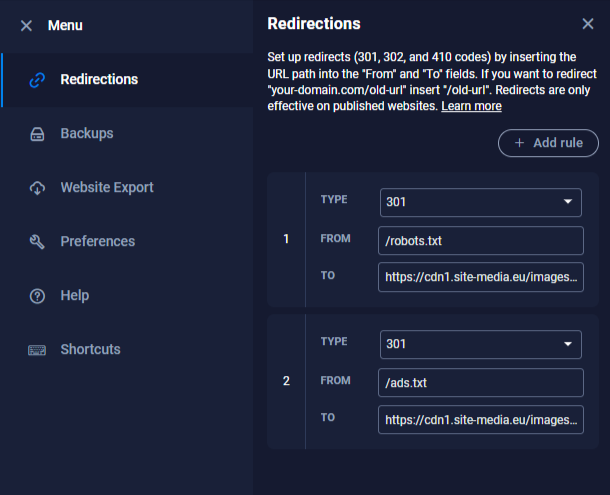Follow the Learn more link
Screen dimensions: 610x495
tap(471, 106)
